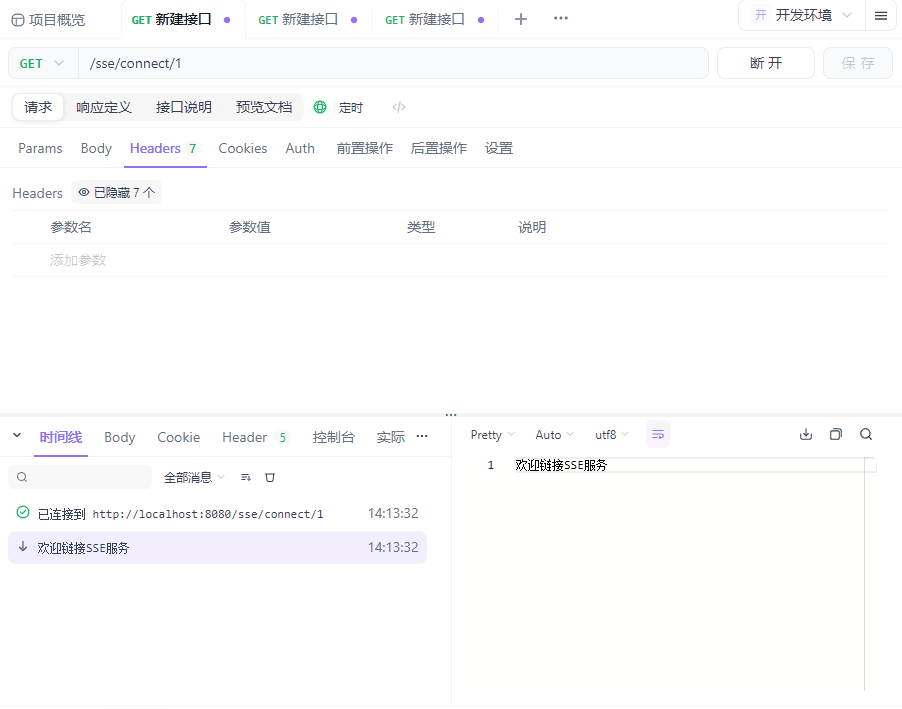Click the download response icon
Screen dimensions: 902x709
click(806, 434)
